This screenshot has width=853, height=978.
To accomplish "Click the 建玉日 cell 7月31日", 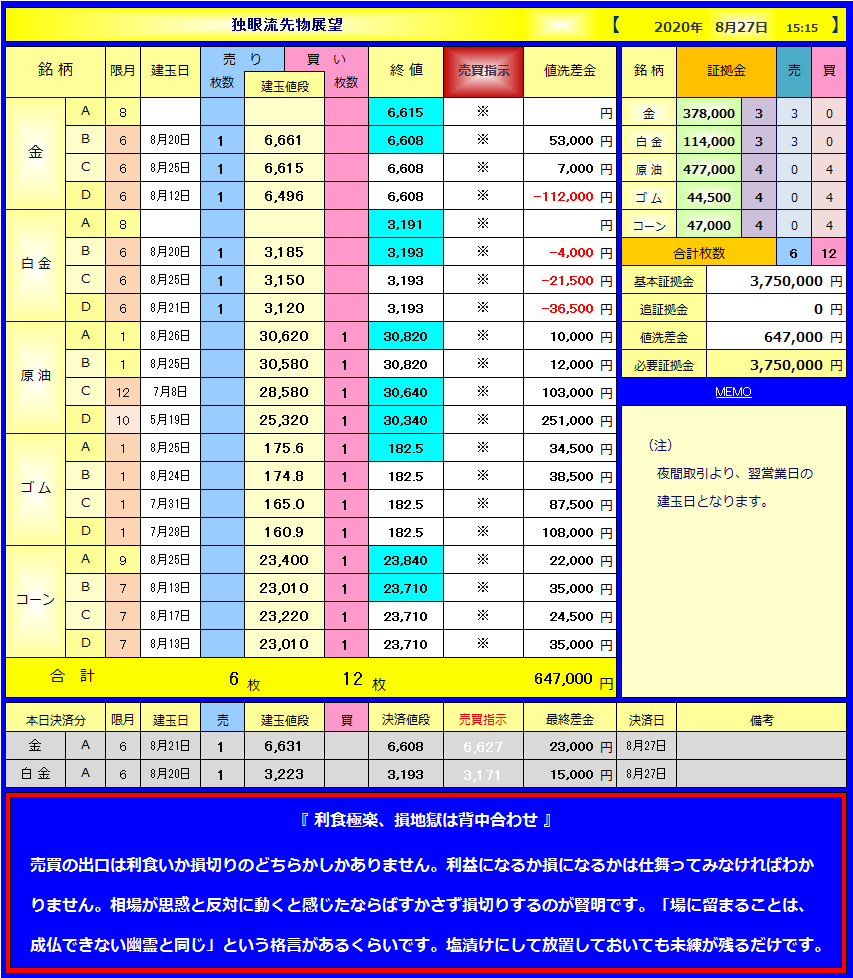I will tap(170, 504).
